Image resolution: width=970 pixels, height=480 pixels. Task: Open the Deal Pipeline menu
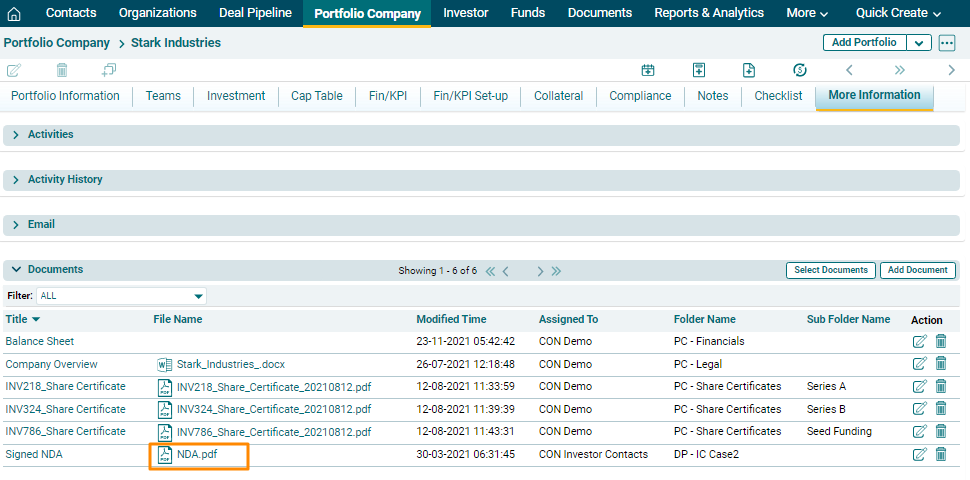click(x=255, y=13)
